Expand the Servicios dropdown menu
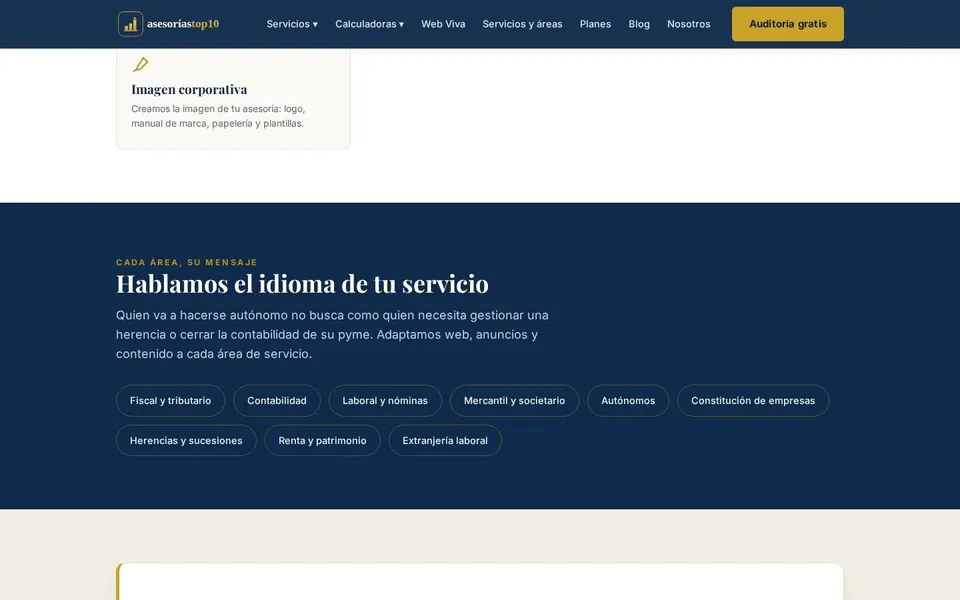The height and width of the screenshot is (600, 960). pos(292,24)
